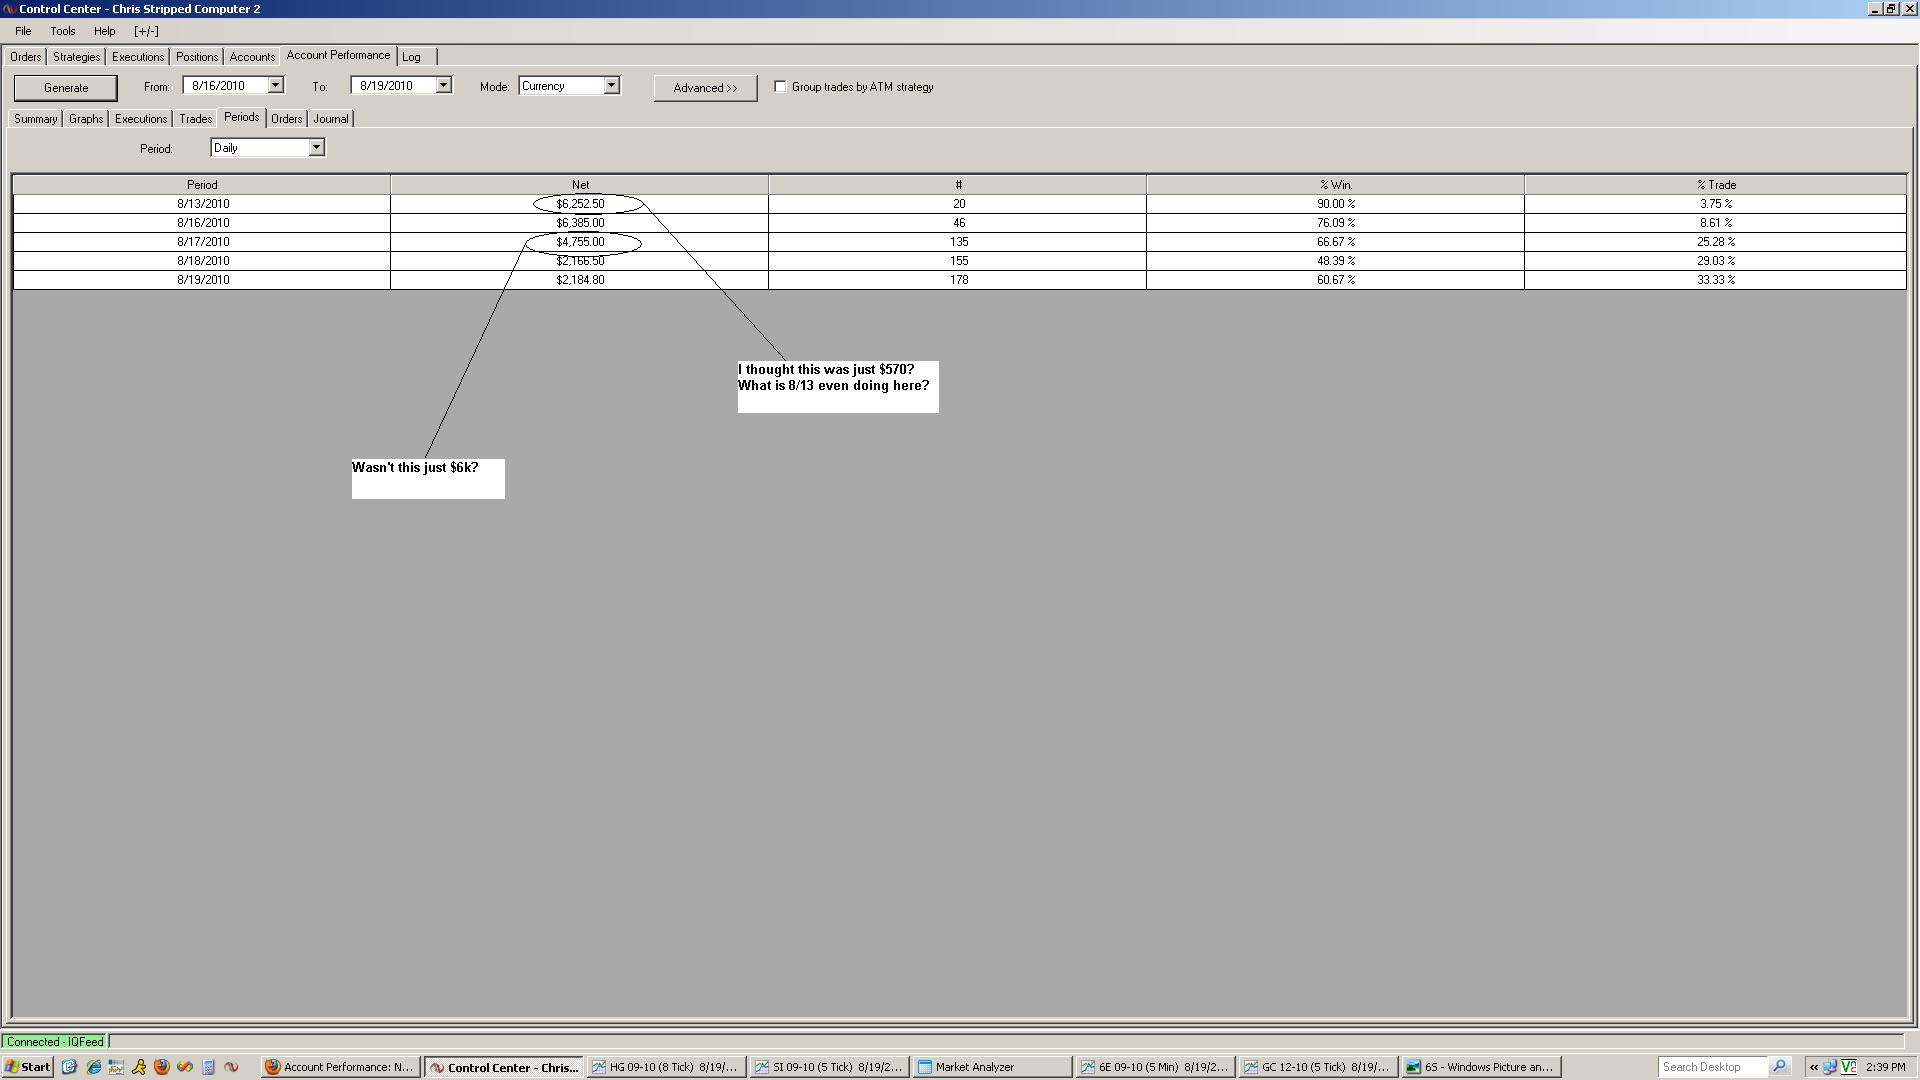1920x1080 pixels.
Task: Sort by the Net column header
Action: (580, 185)
